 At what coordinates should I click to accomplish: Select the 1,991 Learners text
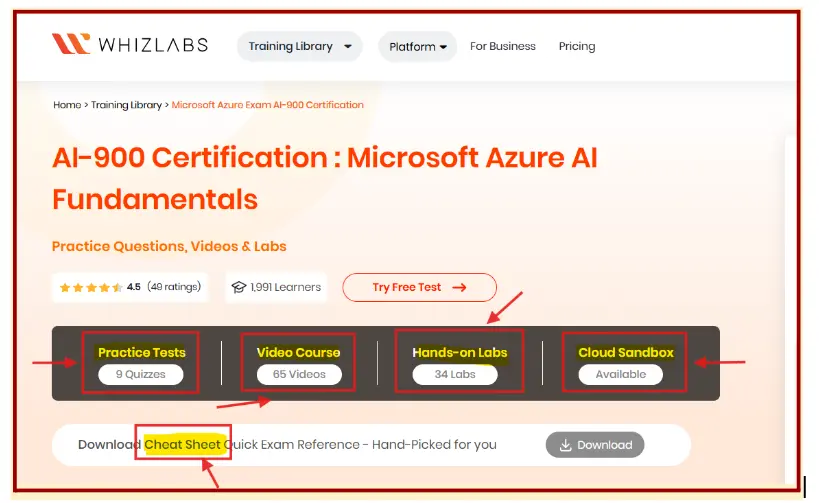pyautogui.click(x=285, y=287)
